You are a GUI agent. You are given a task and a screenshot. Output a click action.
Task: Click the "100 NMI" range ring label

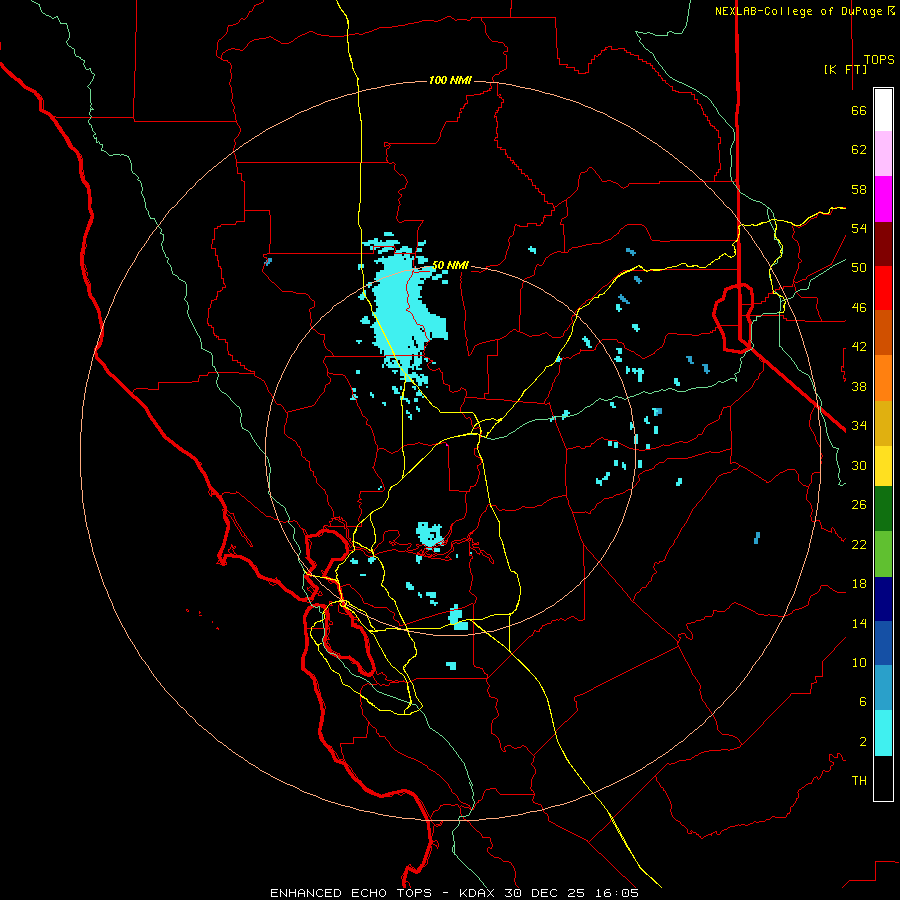450,80
